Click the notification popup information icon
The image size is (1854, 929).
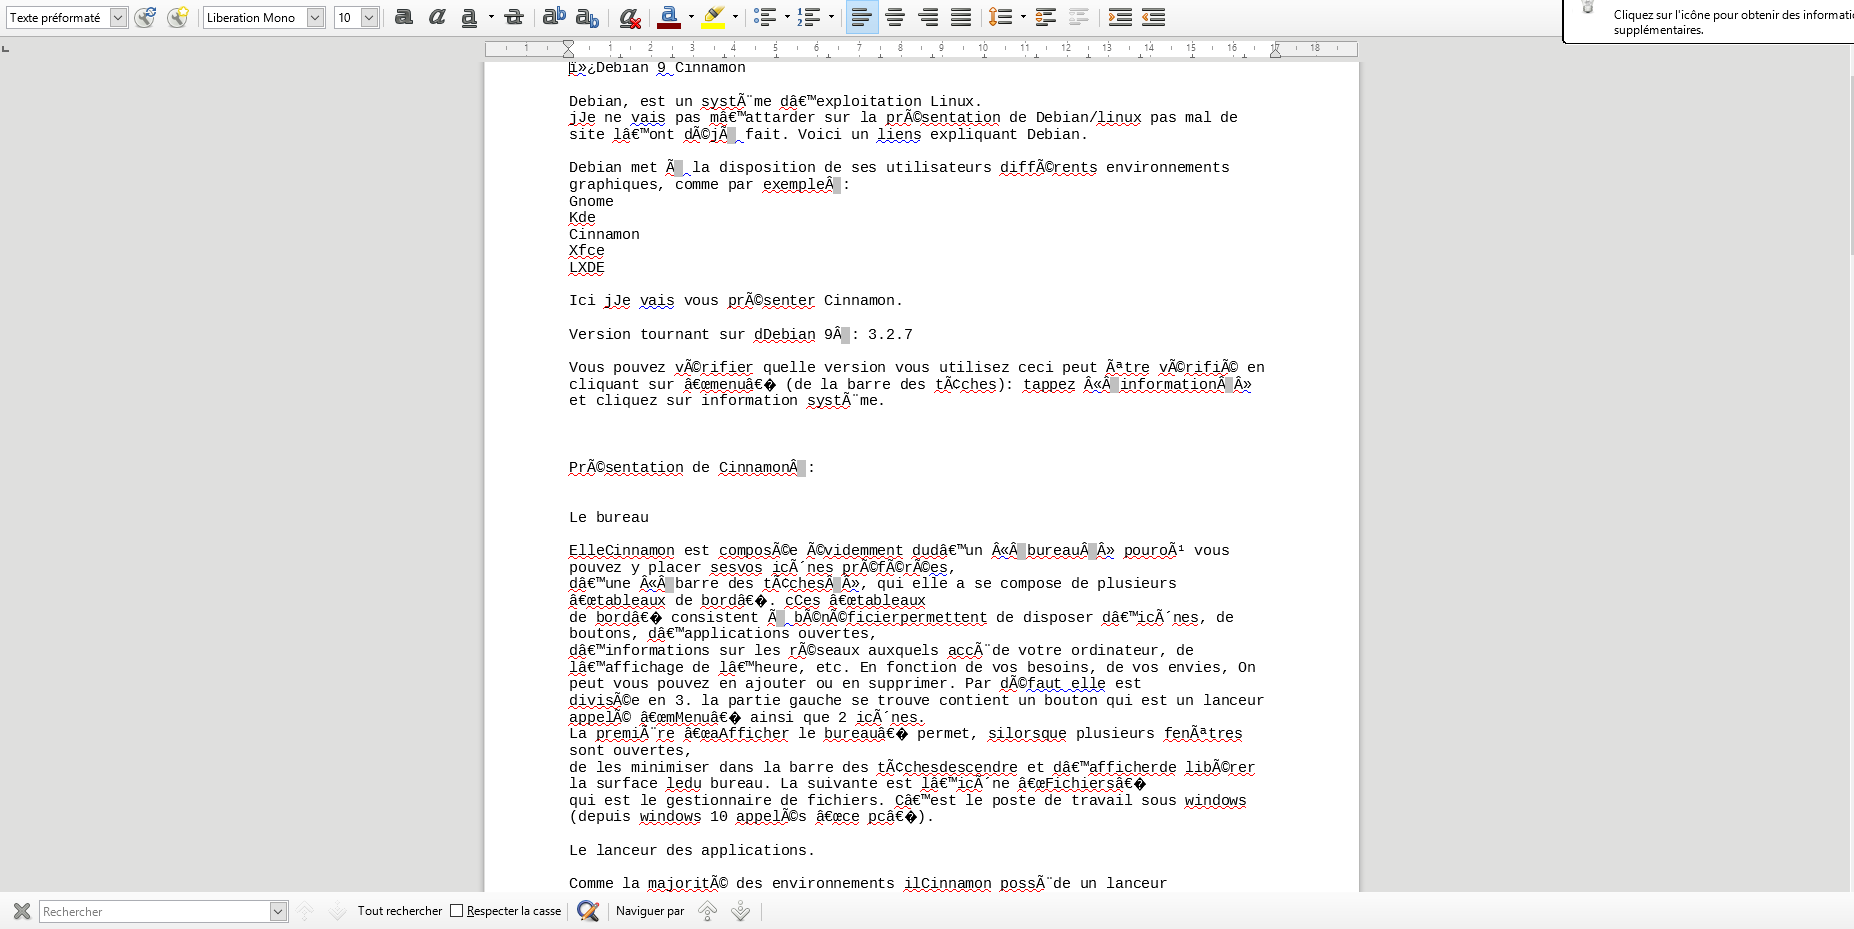pos(1588,7)
